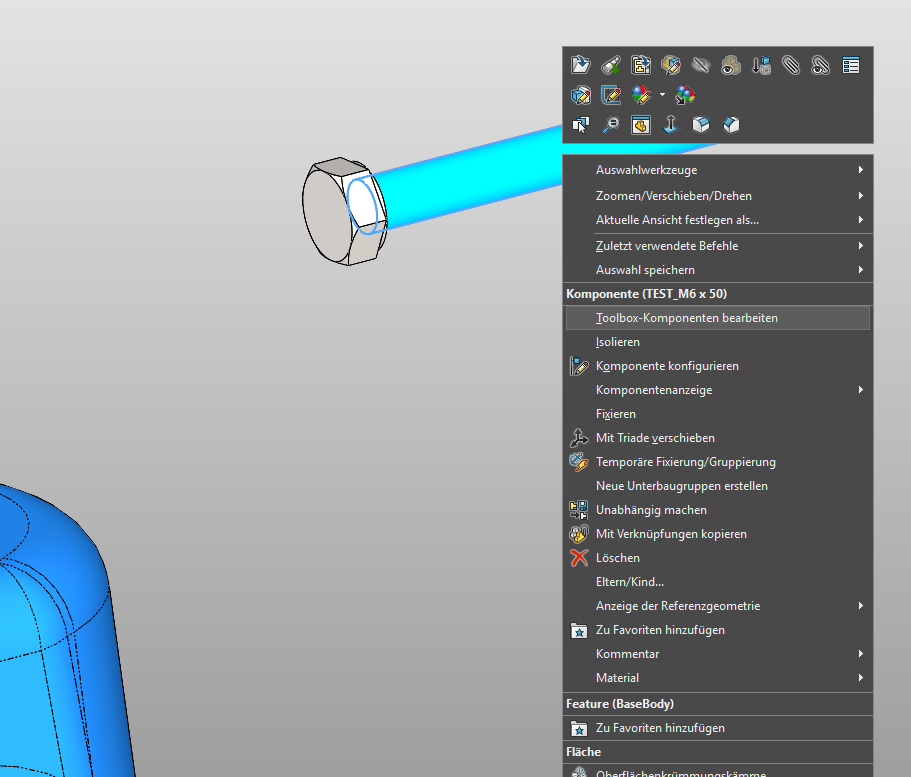Open the appearance dropdown arrow
Image resolution: width=911 pixels, height=777 pixels.
click(x=661, y=96)
